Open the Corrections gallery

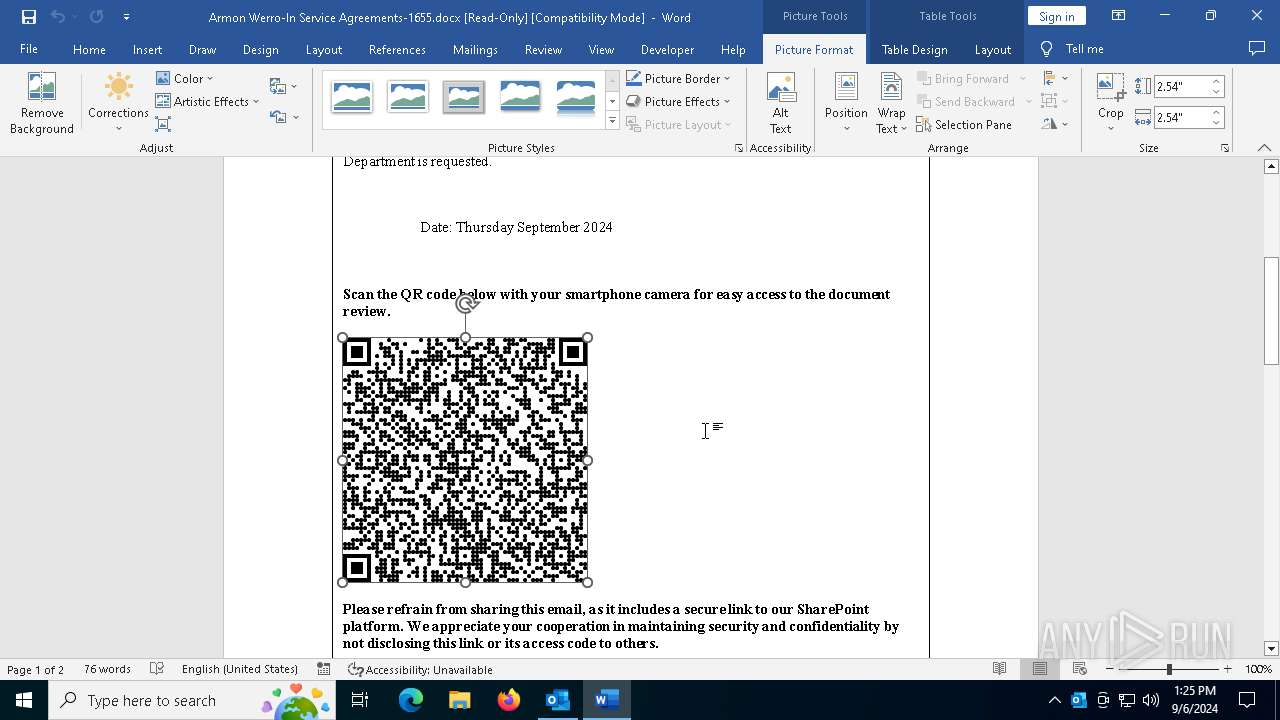click(118, 103)
